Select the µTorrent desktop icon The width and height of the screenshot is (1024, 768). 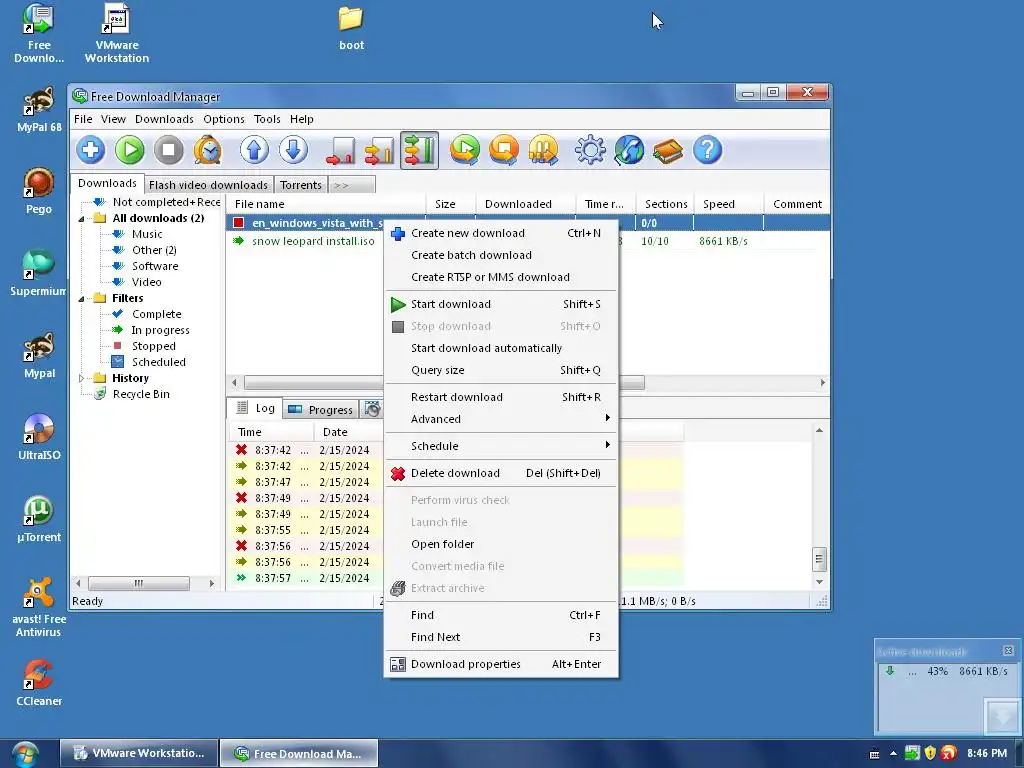click(39, 520)
